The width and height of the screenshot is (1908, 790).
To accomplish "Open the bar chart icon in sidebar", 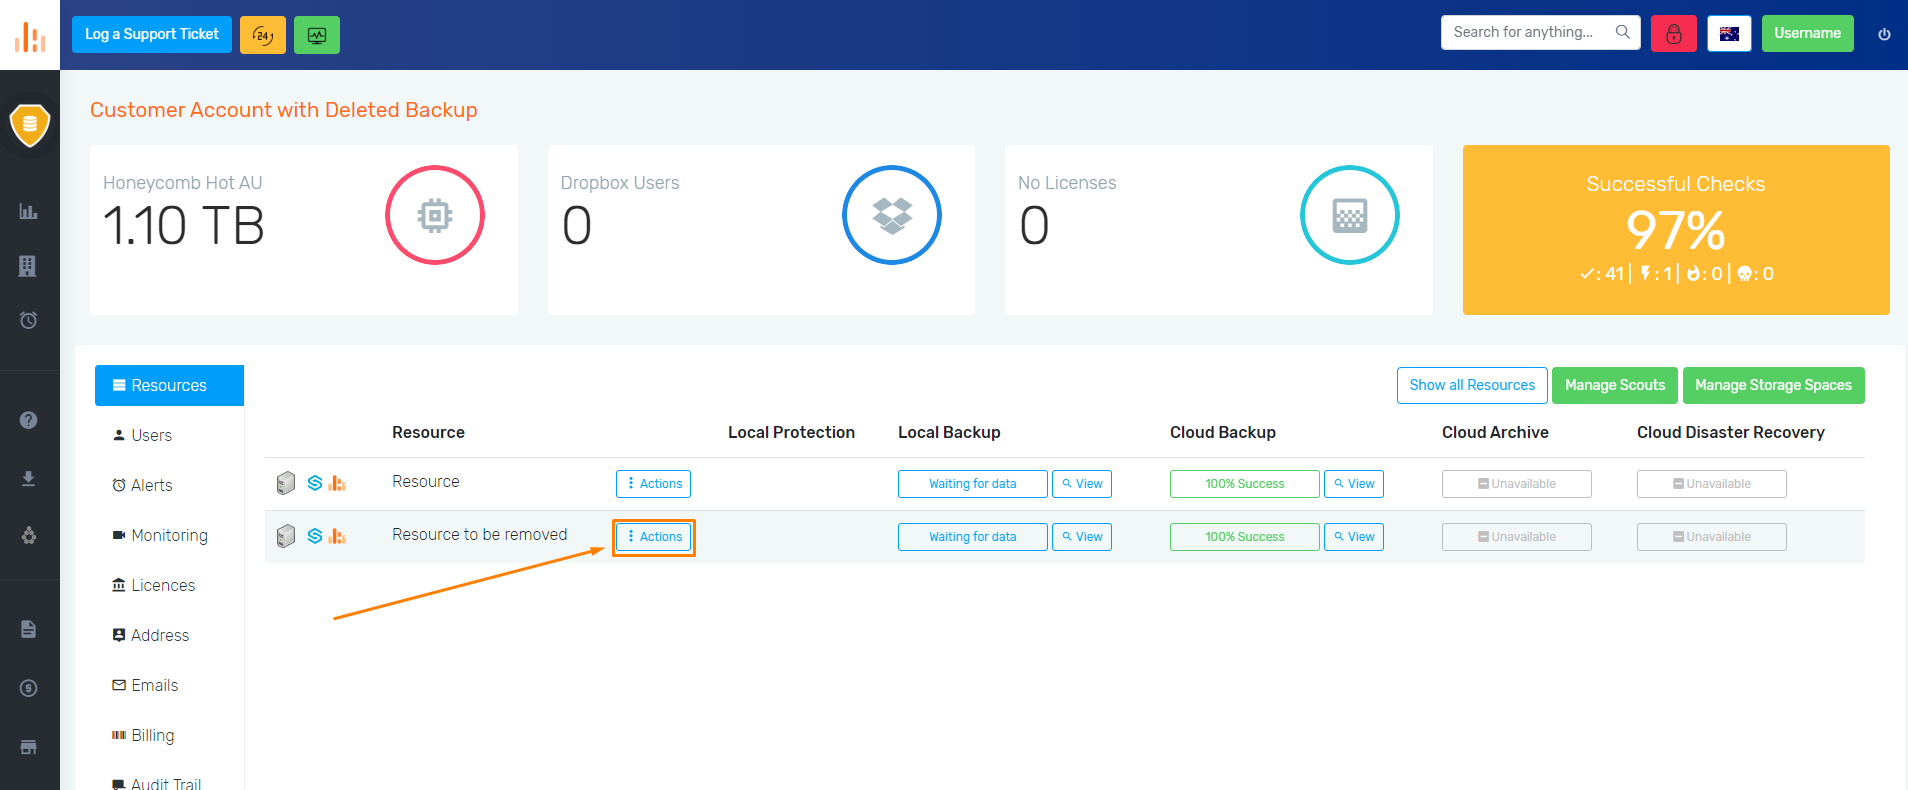I will (29, 211).
